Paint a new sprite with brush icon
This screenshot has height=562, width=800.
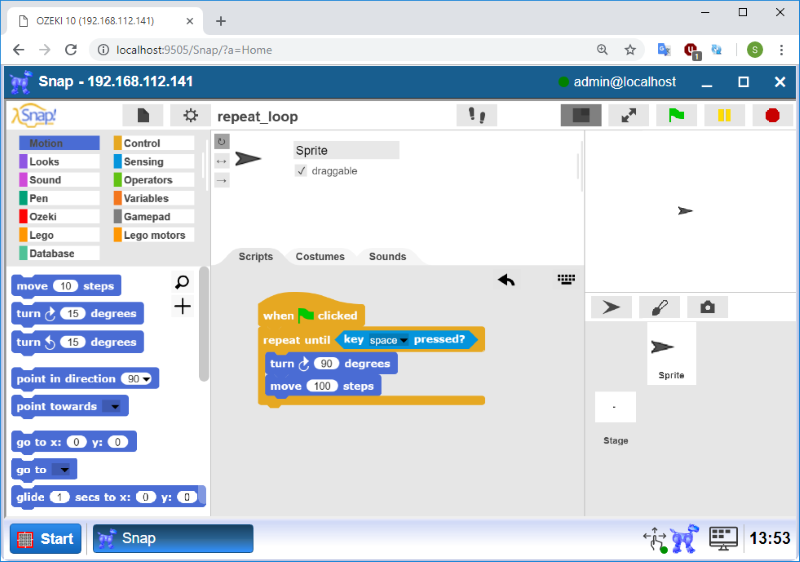click(659, 307)
